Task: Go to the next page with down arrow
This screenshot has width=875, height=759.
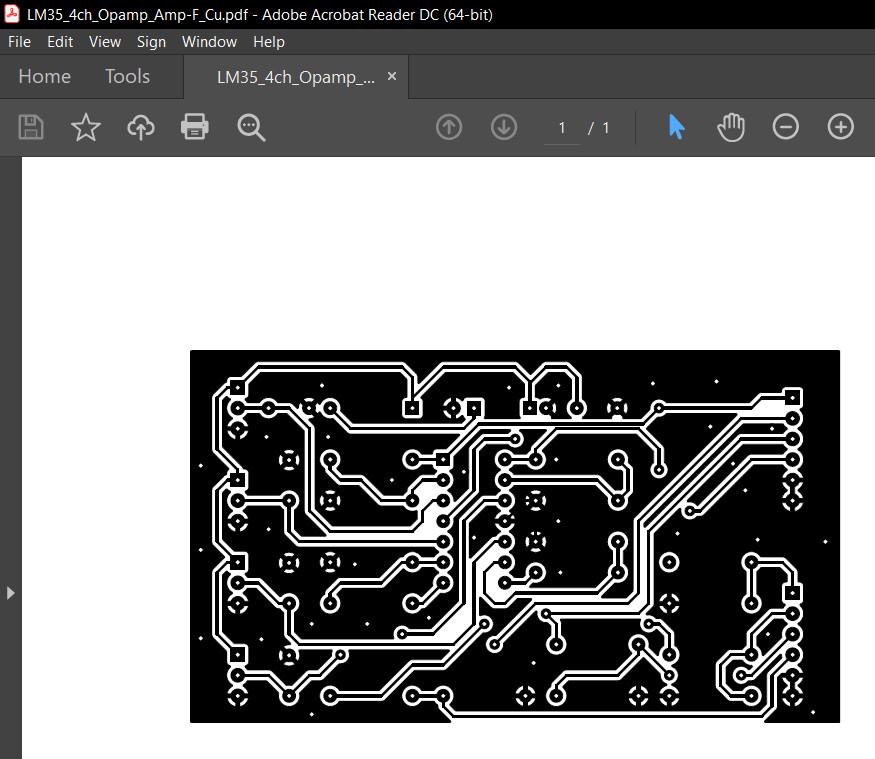Action: click(503, 127)
